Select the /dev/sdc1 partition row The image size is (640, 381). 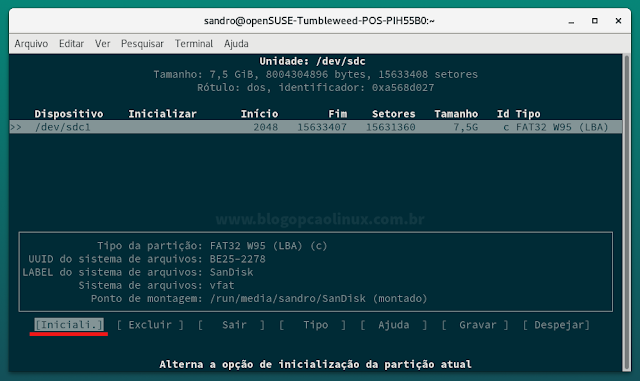coord(316,127)
